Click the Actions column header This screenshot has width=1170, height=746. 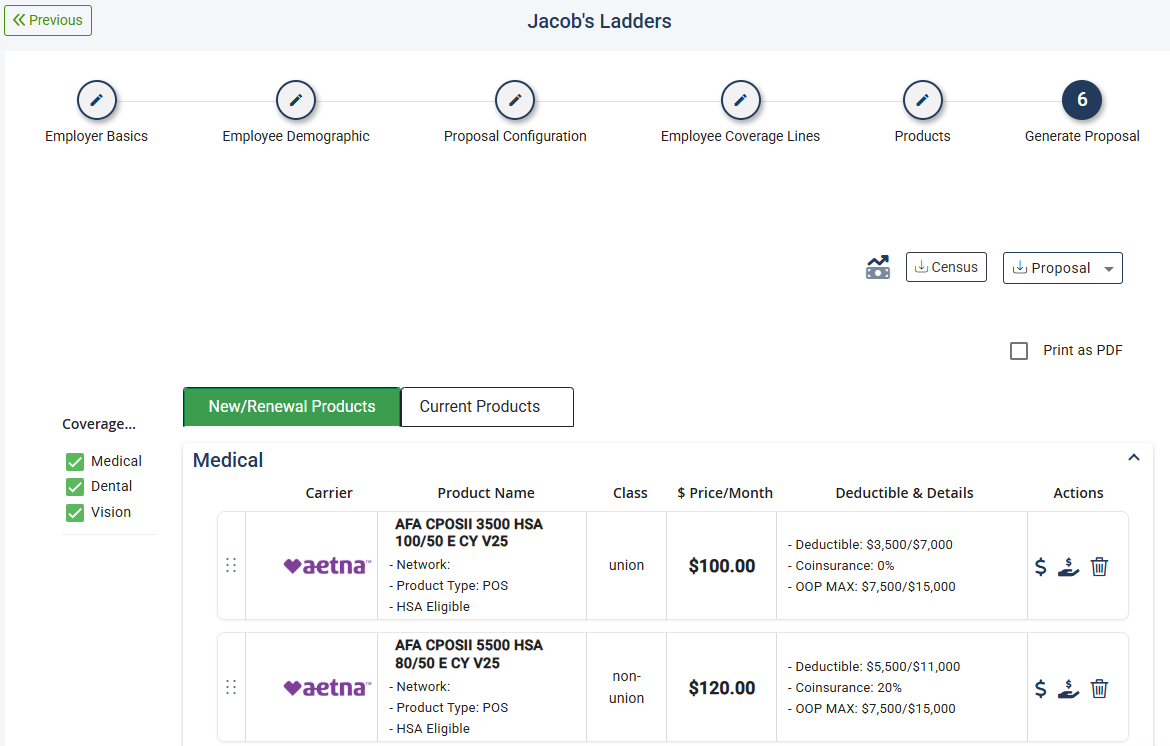click(x=1077, y=493)
